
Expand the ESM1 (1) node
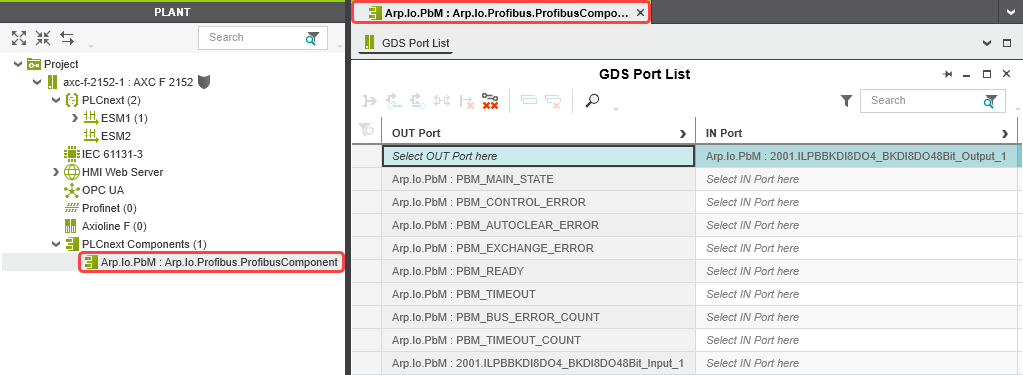point(74,119)
